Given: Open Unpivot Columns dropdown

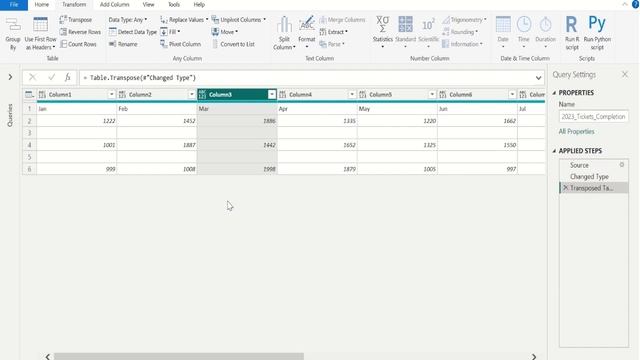Looking at the screenshot, I should tap(239, 20).
